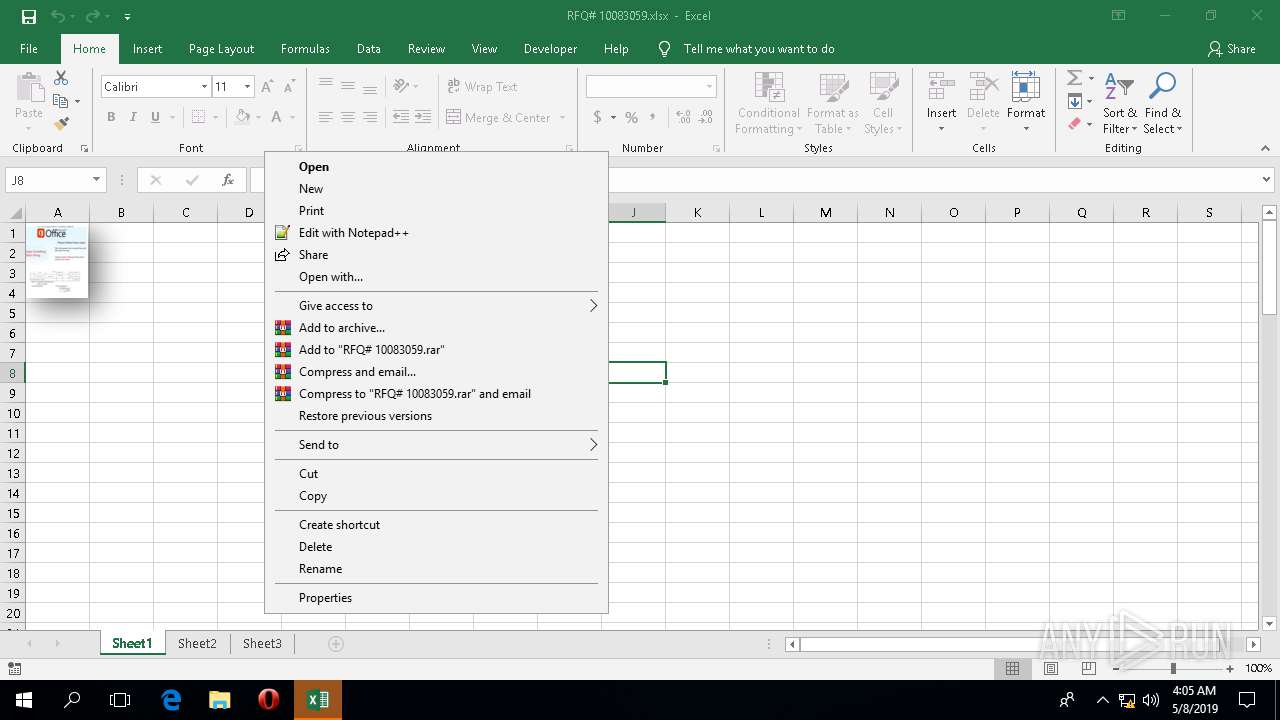
Task: Open the font size dropdown
Action: (247, 87)
